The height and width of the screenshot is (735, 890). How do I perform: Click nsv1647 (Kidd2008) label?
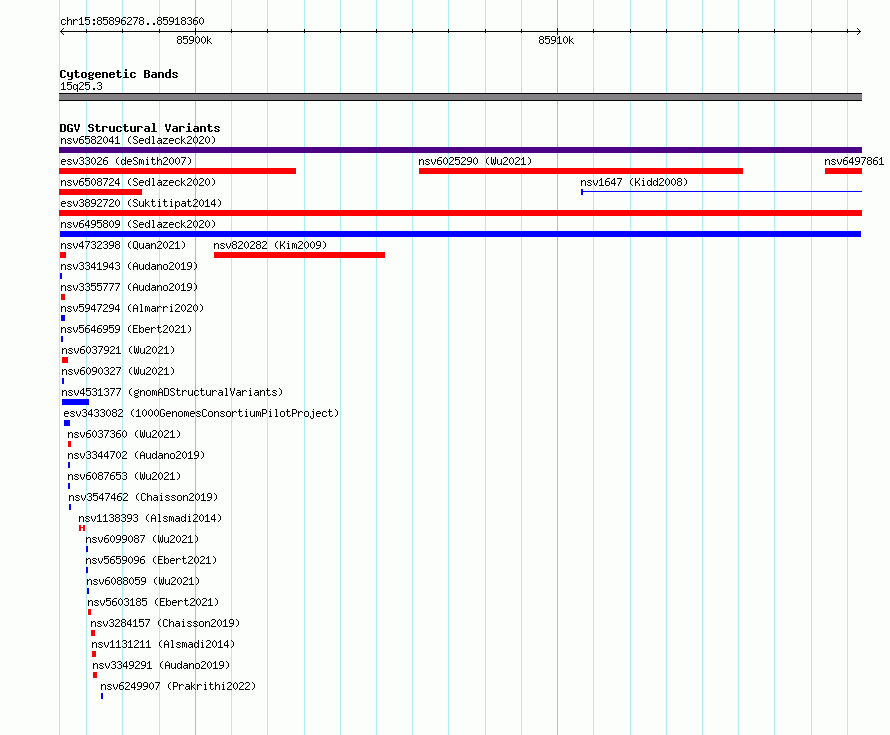click(634, 182)
